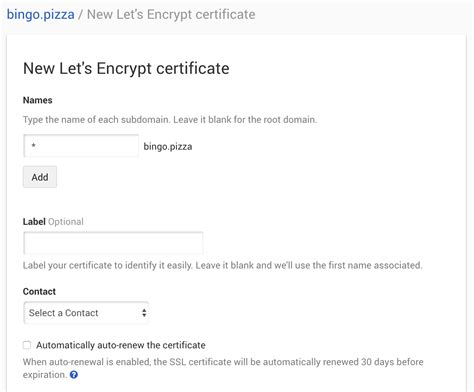Viewport: 474px width, 392px height.
Task: Click the 'Names' field label
Action: (x=37, y=100)
